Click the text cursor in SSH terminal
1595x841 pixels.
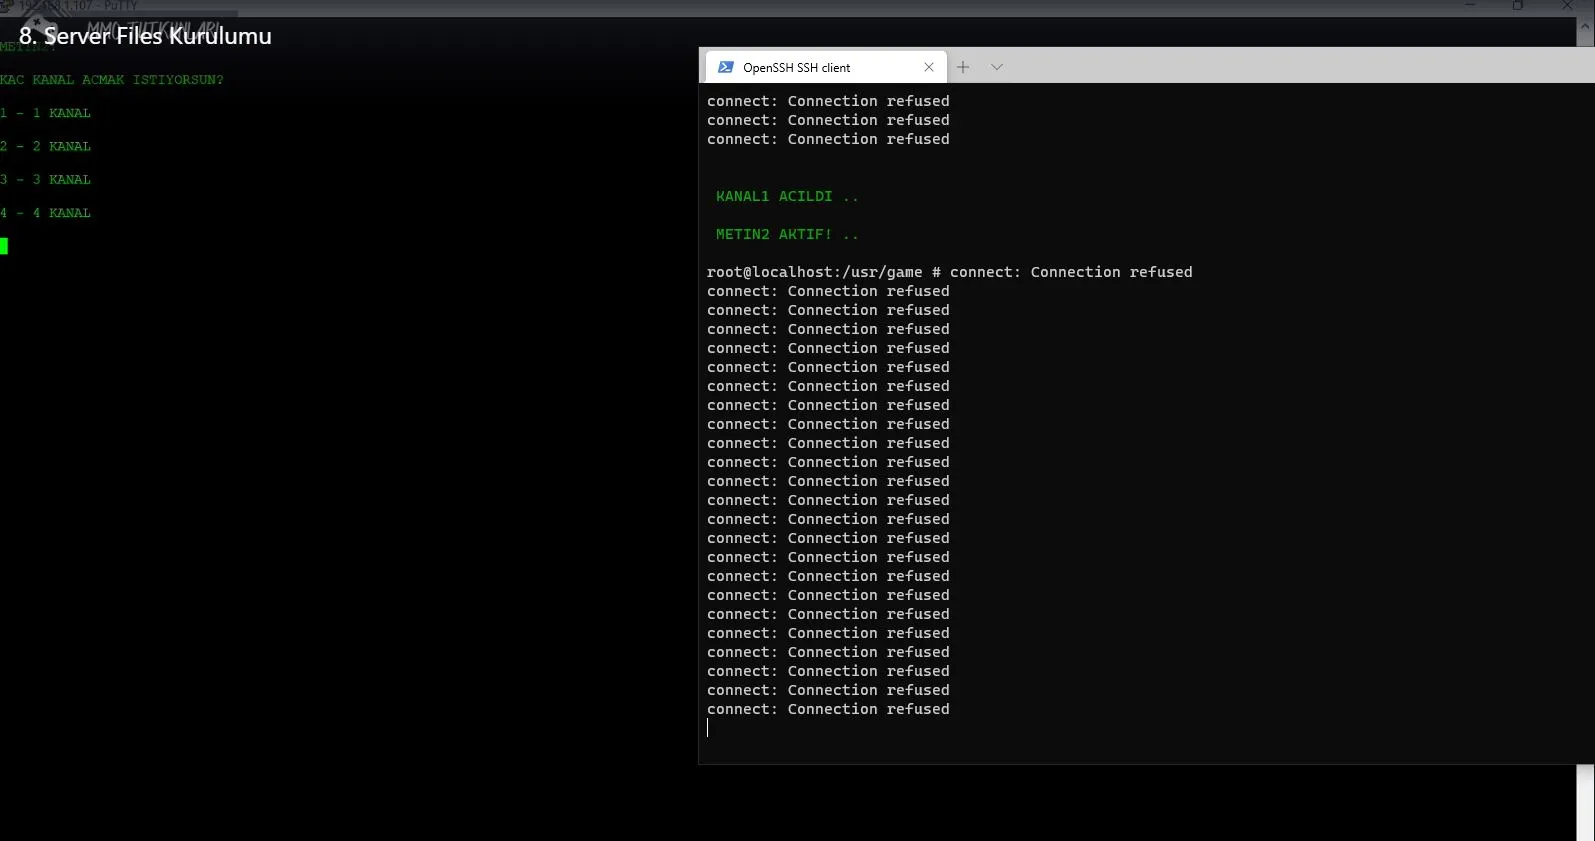[x=707, y=728]
